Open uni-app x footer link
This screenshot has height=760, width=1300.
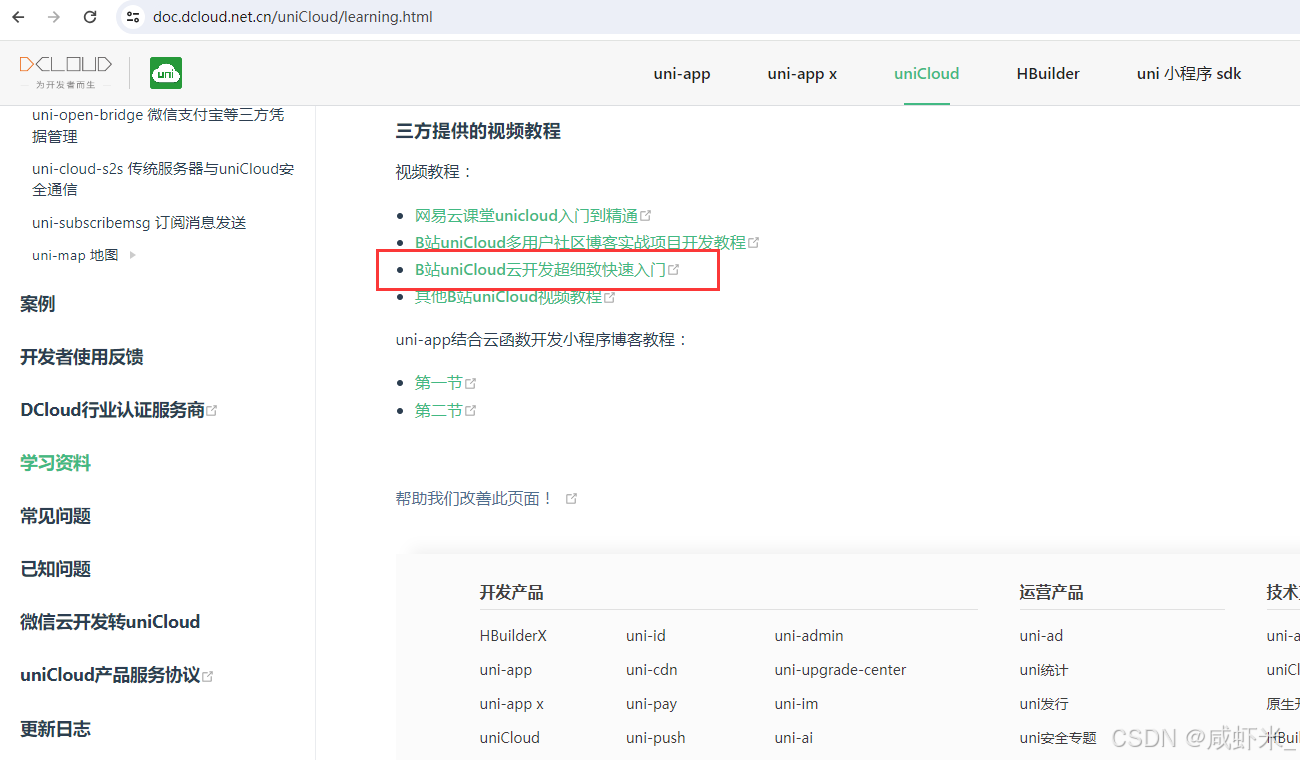(512, 704)
